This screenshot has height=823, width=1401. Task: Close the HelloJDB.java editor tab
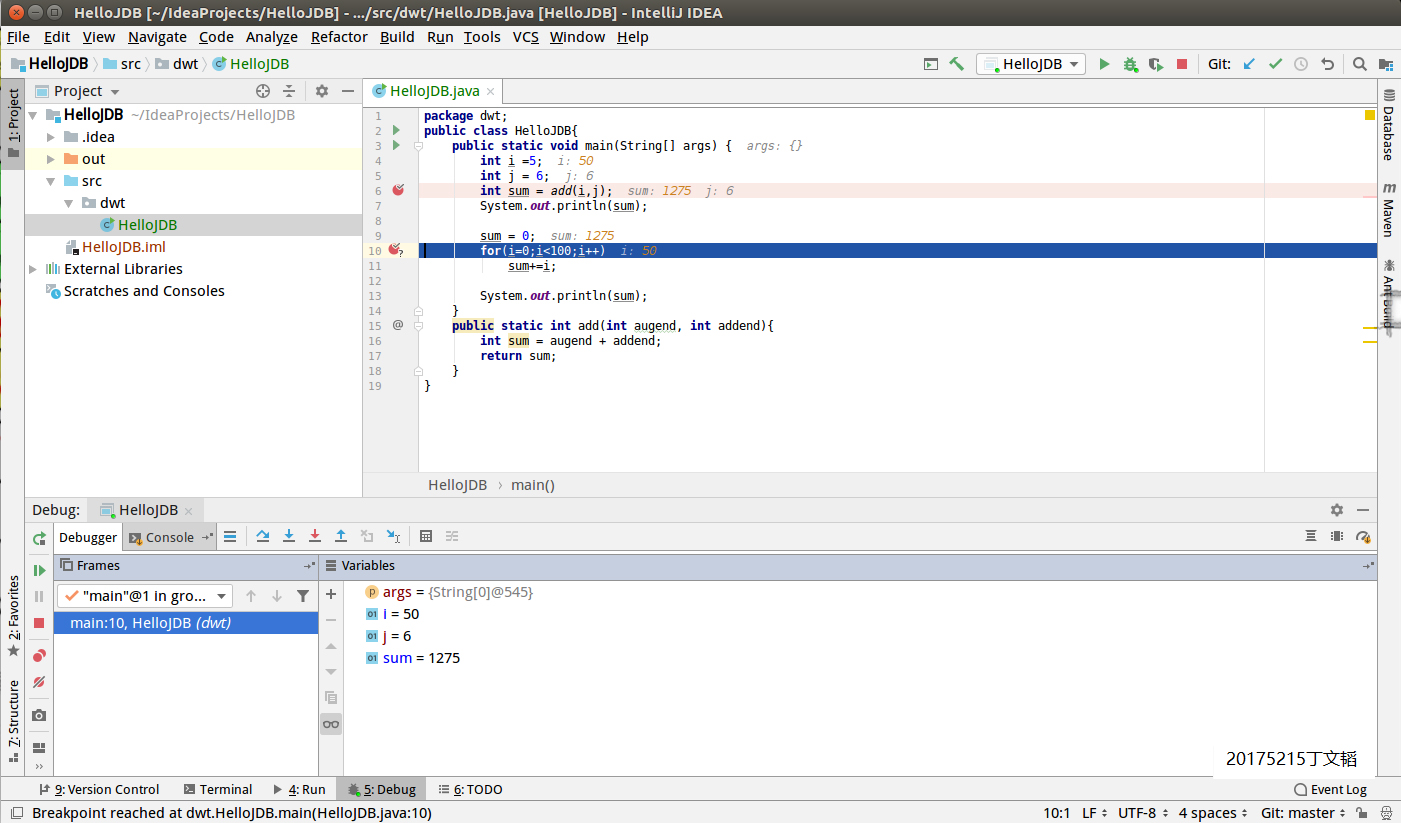pos(491,91)
